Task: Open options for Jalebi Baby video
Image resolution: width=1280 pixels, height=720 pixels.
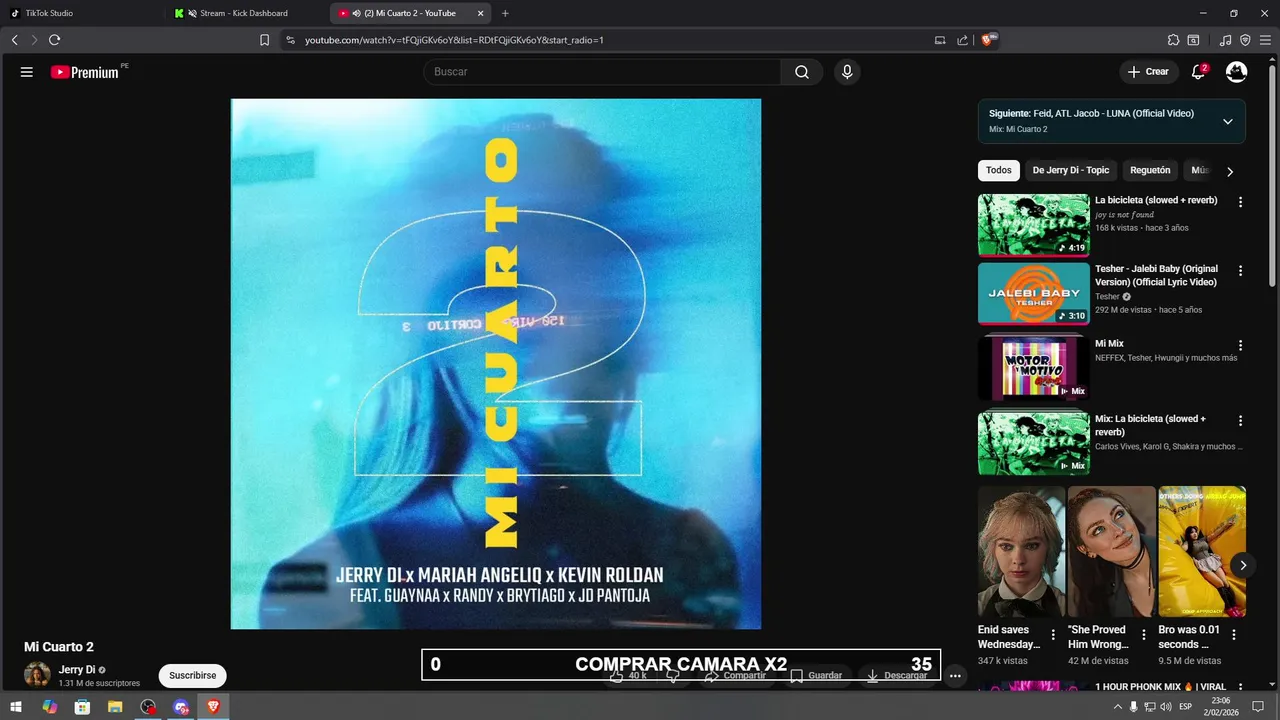Action: tap(1240, 271)
